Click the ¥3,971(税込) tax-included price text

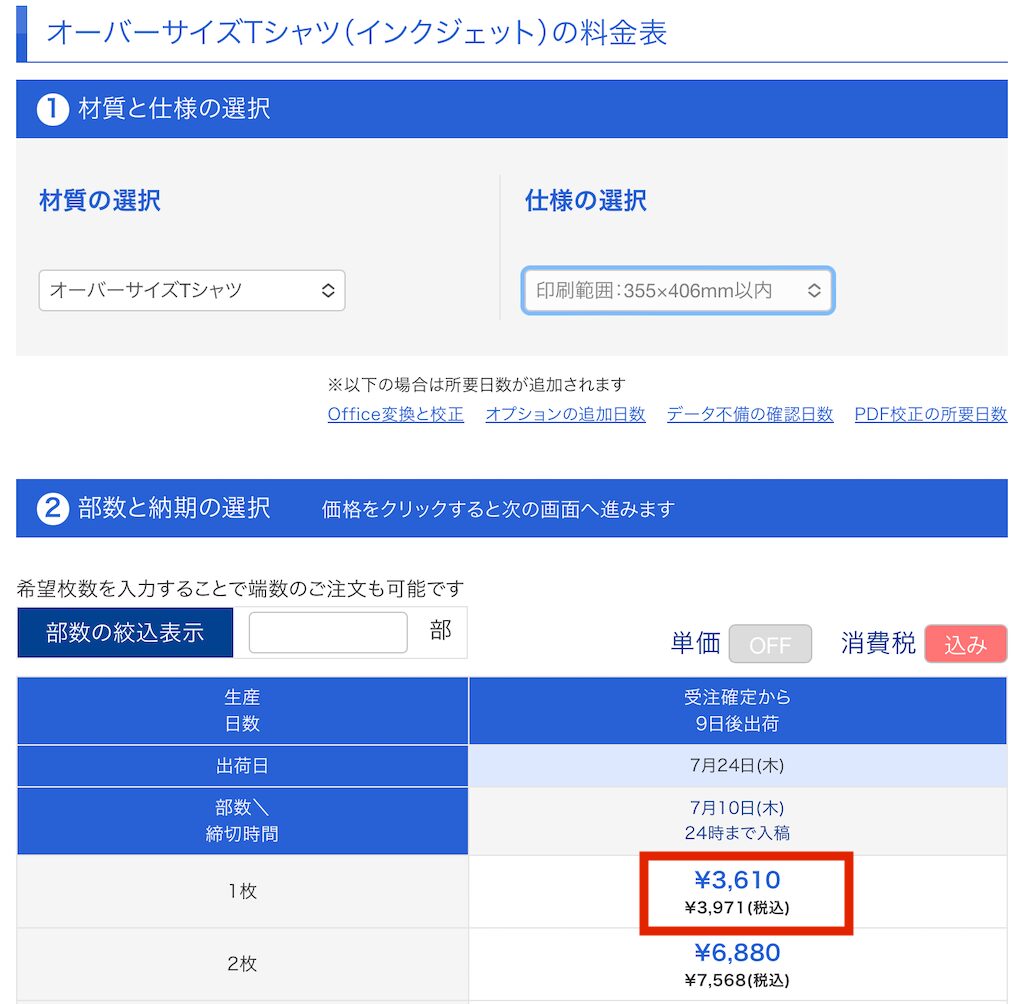click(x=737, y=907)
